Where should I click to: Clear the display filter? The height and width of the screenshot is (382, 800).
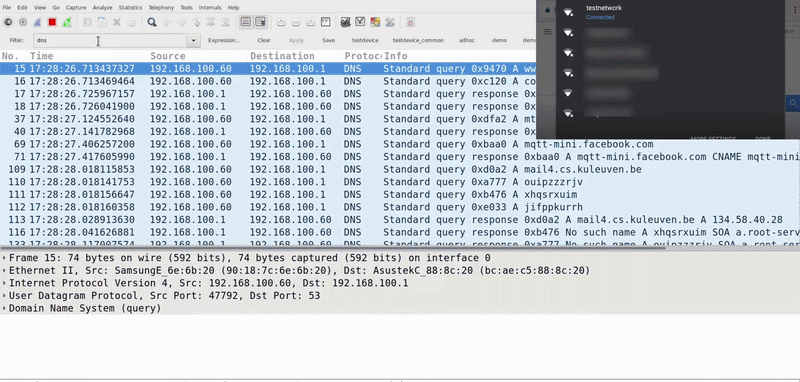click(x=264, y=40)
